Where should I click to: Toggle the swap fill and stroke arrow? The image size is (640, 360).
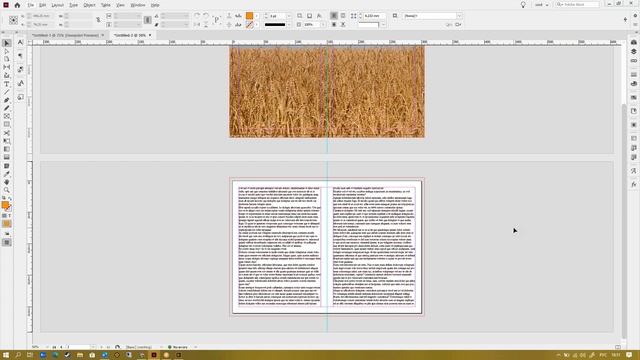coord(10,198)
